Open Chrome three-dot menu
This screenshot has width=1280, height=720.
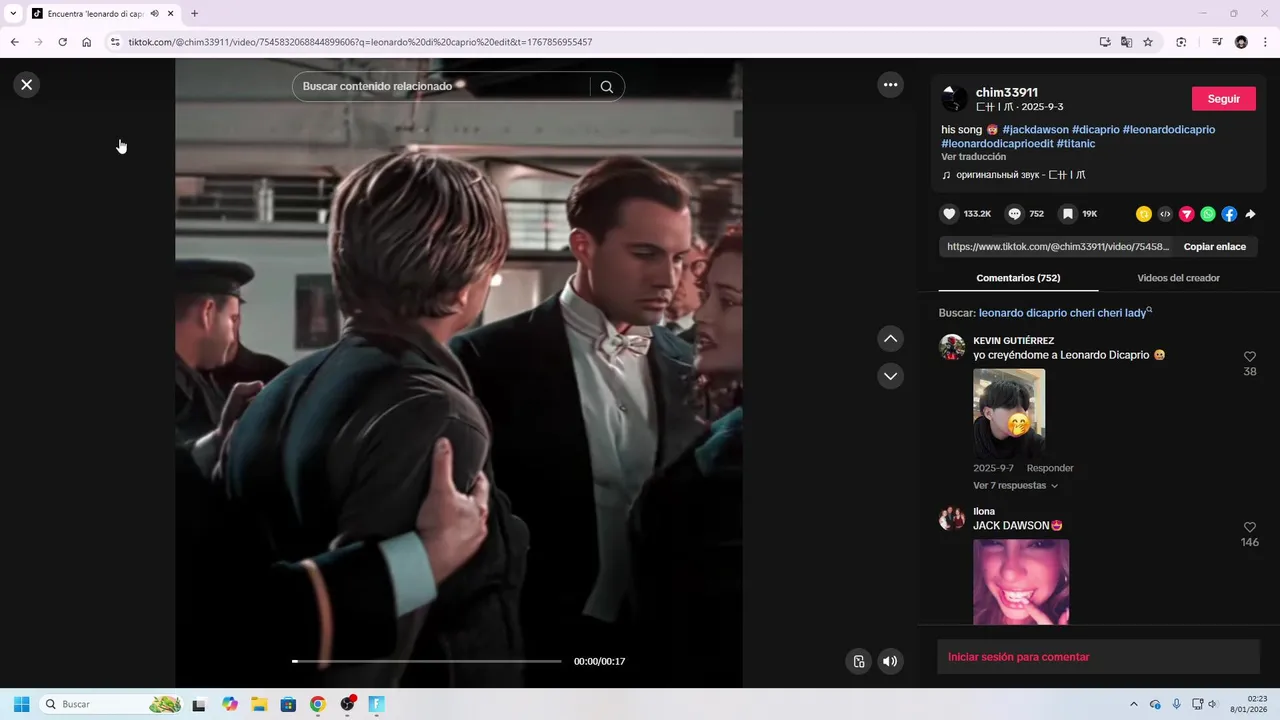[x=1263, y=42]
